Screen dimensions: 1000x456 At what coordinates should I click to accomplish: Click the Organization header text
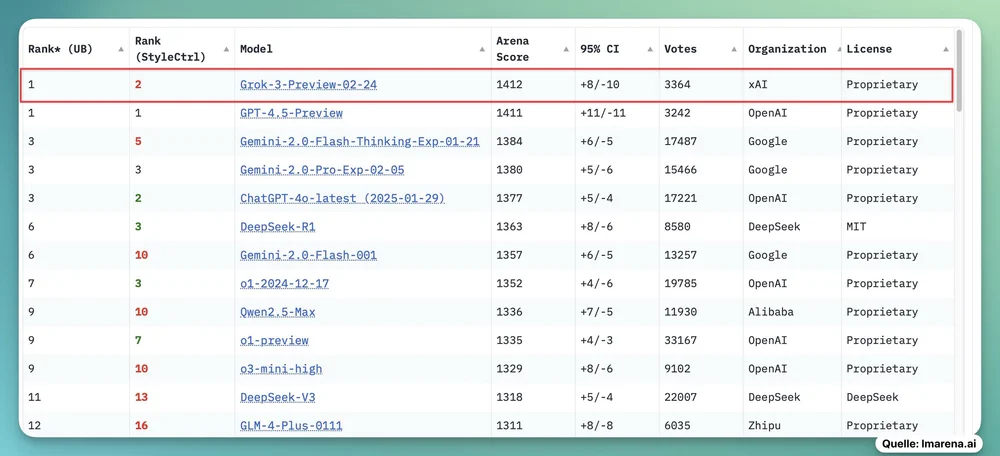(x=787, y=49)
